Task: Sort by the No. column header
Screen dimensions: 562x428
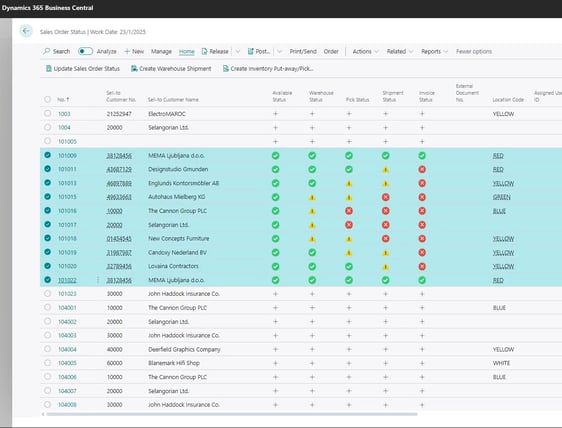Action: [x=63, y=100]
